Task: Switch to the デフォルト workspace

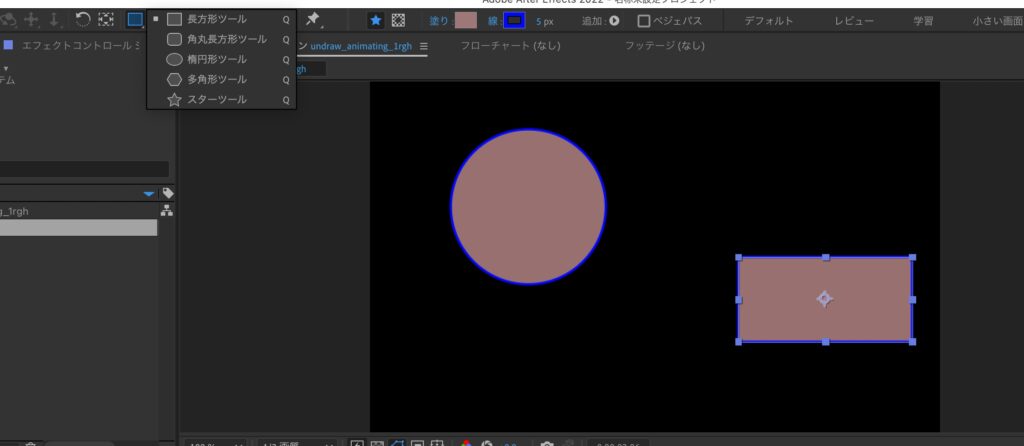Action: 768,21
